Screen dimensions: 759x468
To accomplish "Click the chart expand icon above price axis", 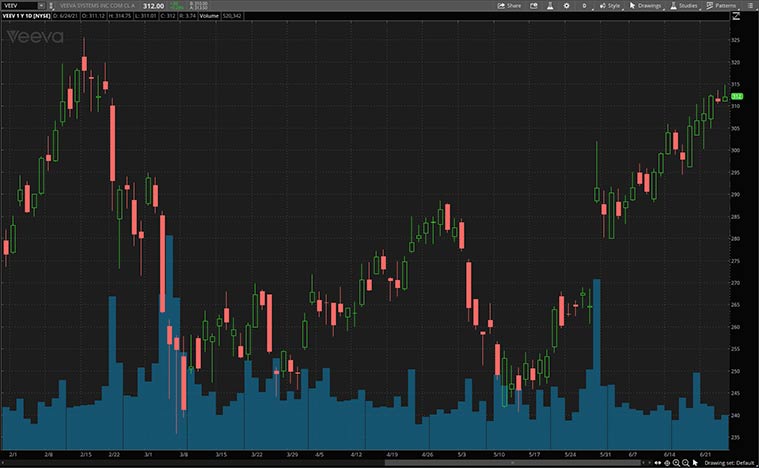I will click(737, 17).
